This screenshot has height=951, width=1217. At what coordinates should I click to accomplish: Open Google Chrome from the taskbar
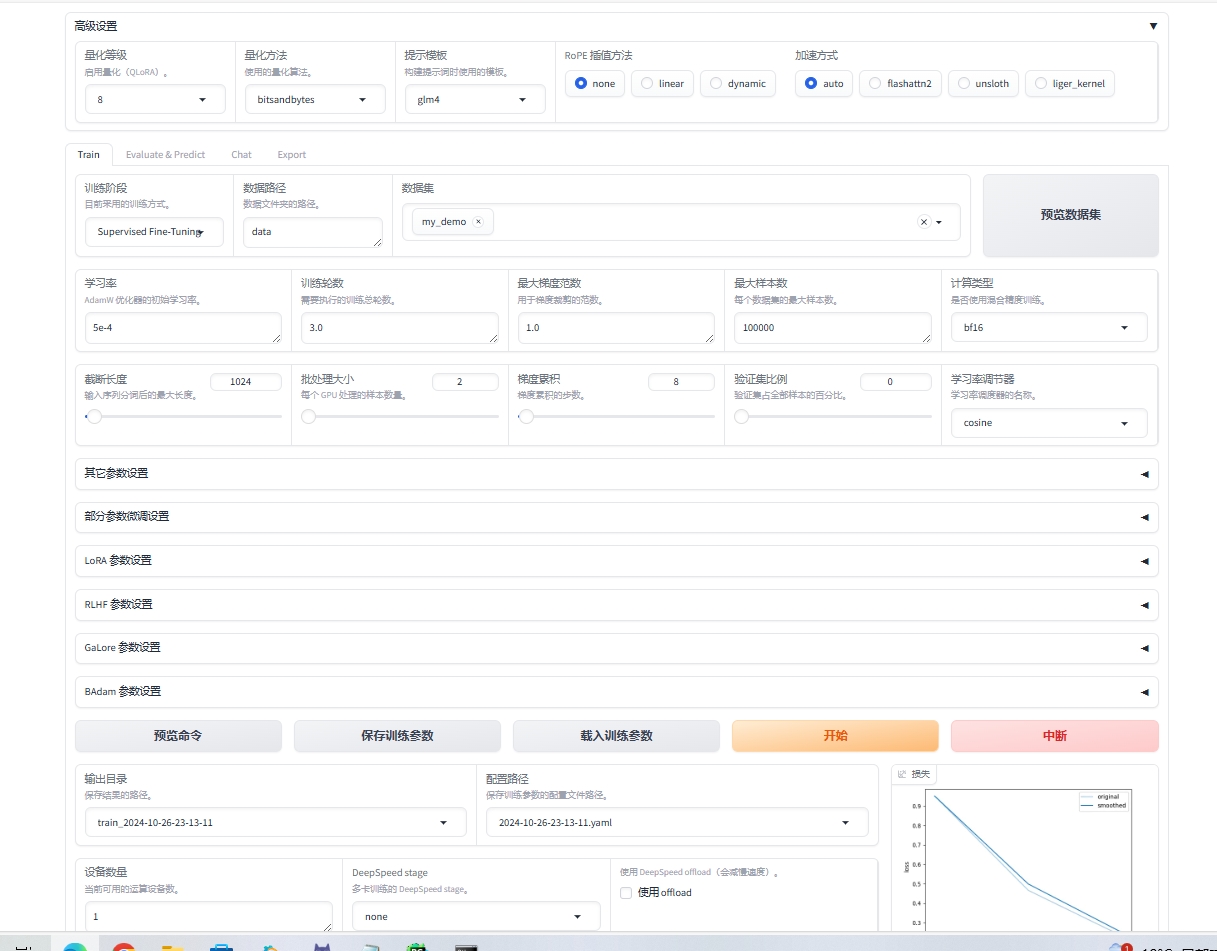124,947
